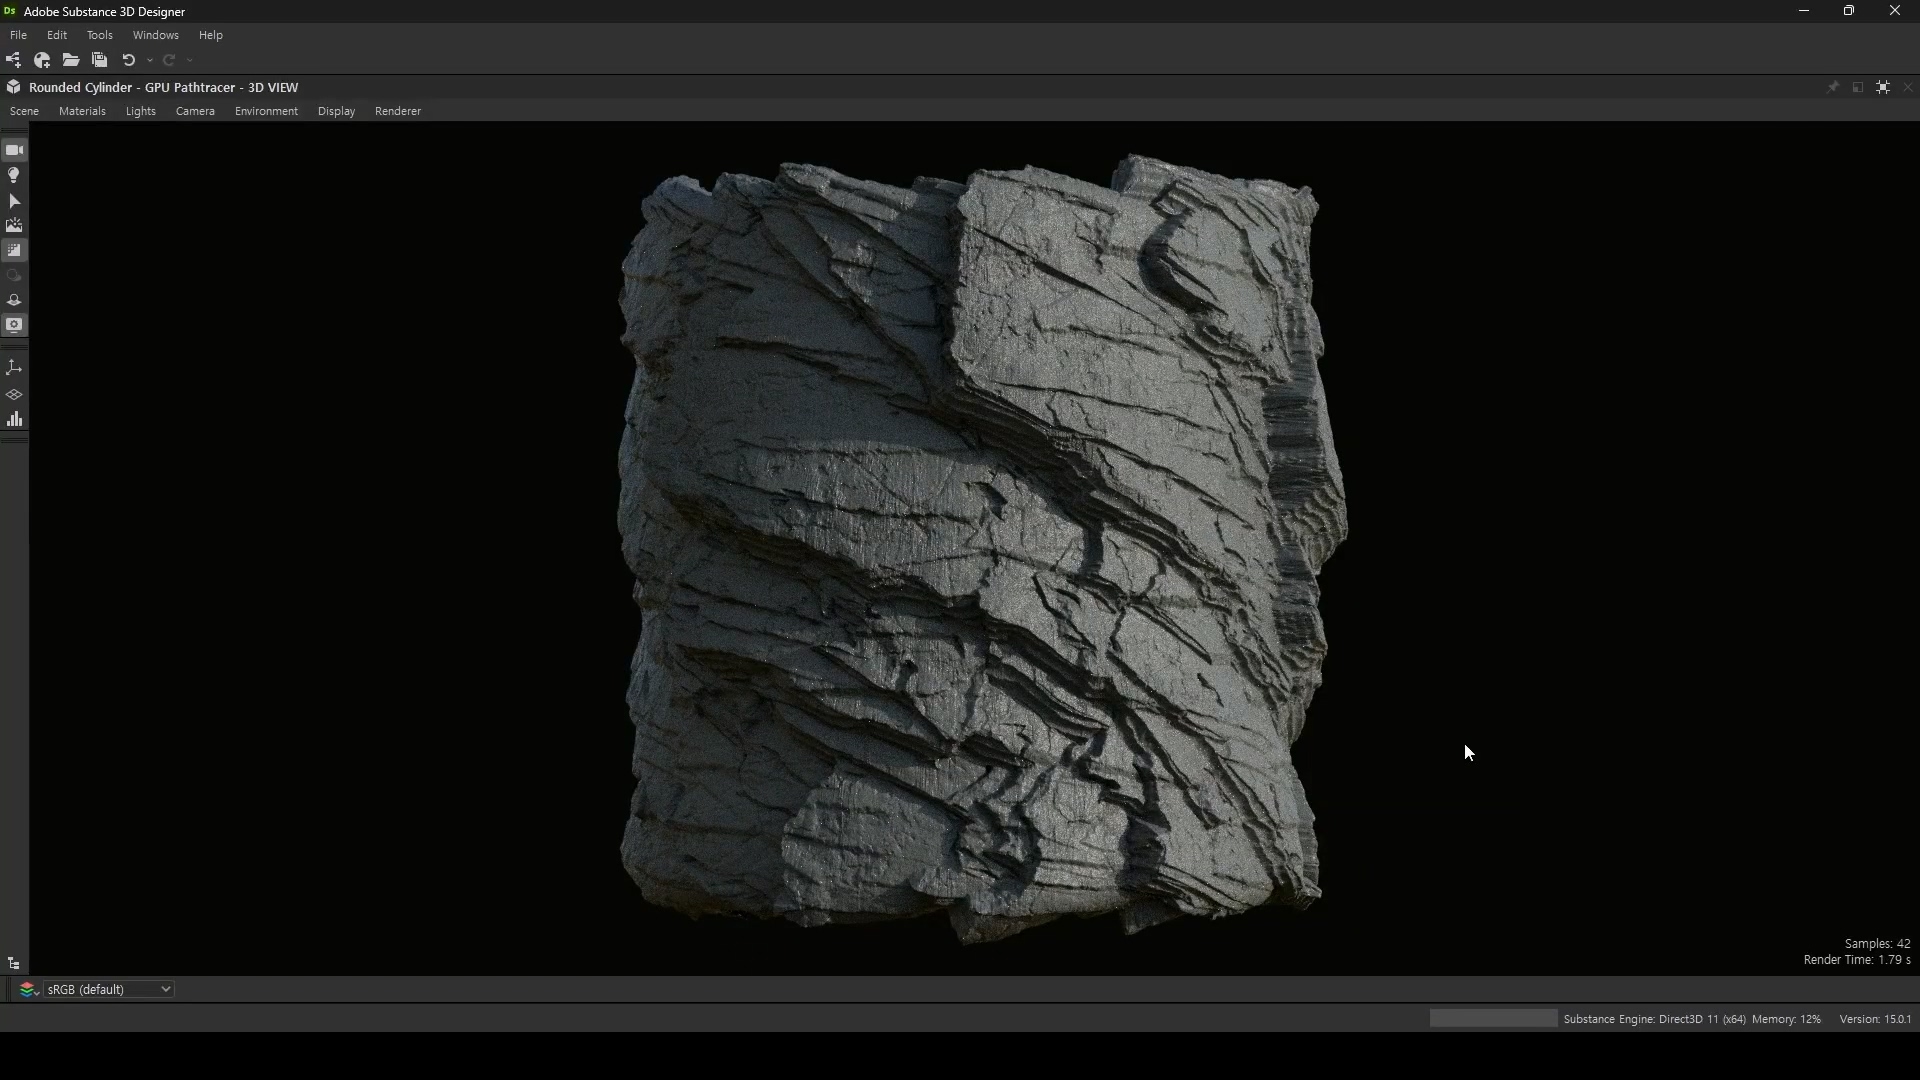Click the bar chart statistics icon
The width and height of the screenshot is (1920, 1080).
[14, 419]
